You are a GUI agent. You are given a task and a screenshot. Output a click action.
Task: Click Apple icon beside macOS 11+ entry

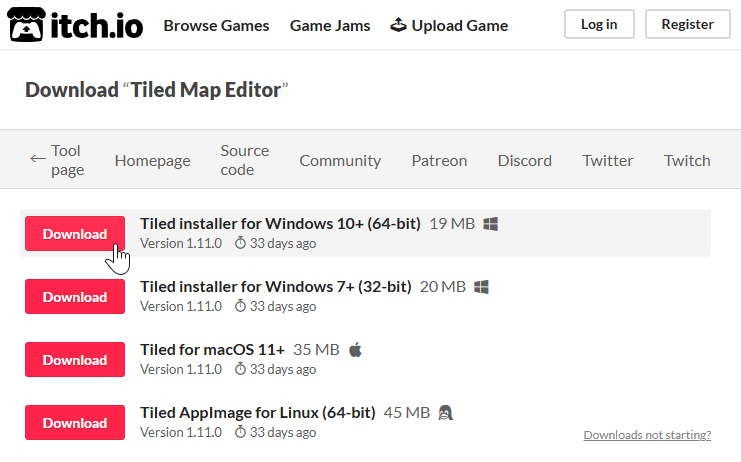coord(355,350)
